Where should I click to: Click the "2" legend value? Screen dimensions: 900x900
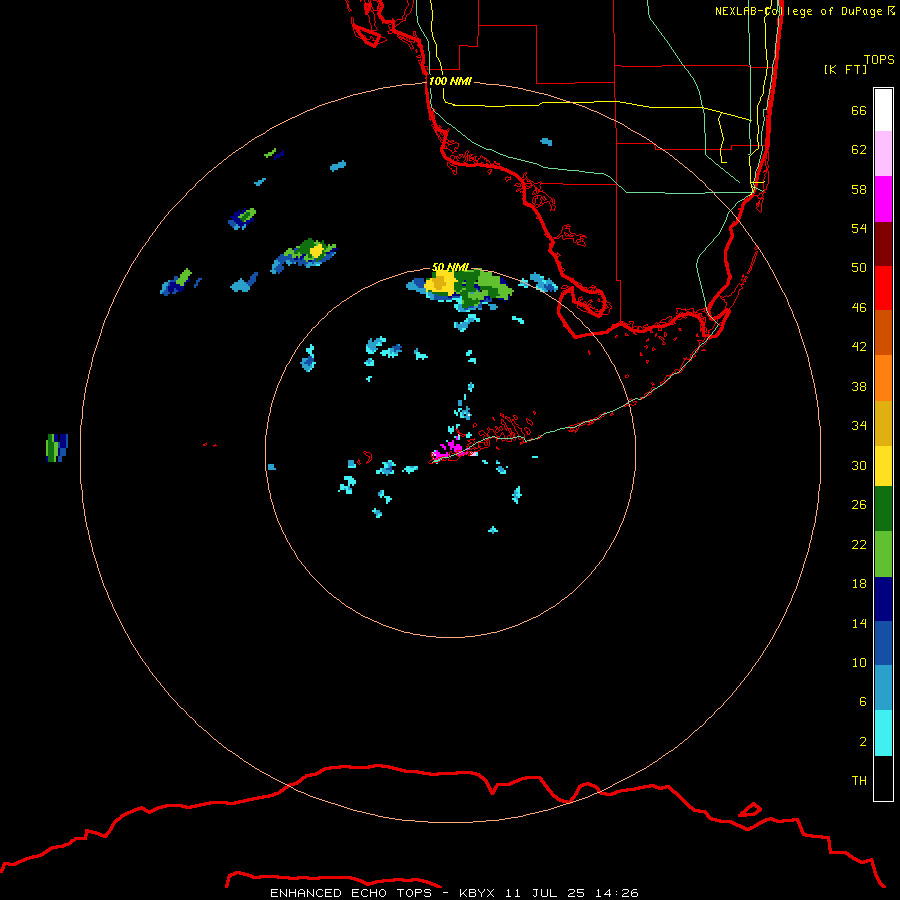pyautogui.click(x=863, y=742)
